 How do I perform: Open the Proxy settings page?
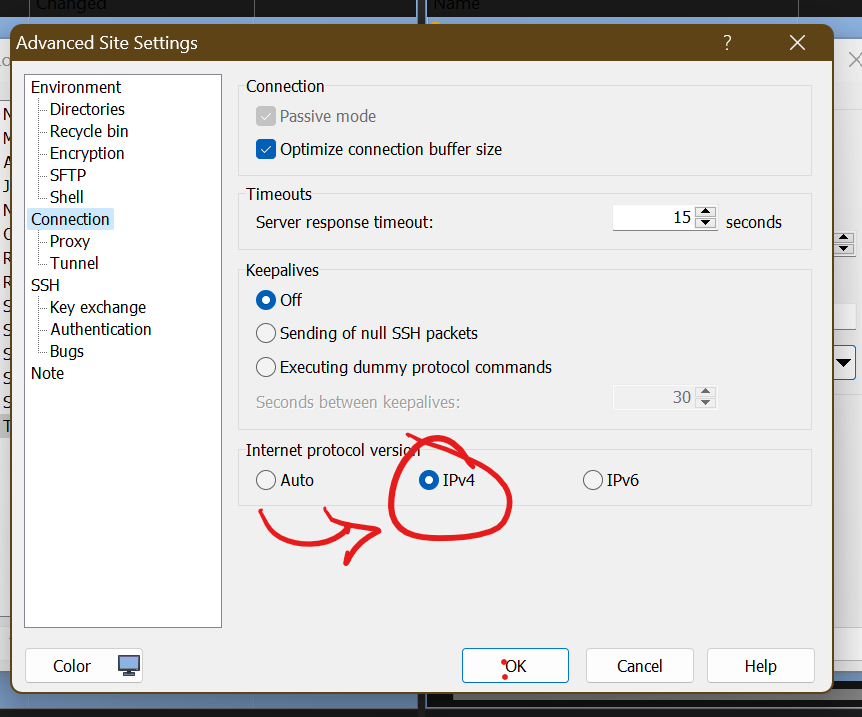coord(70,241)
